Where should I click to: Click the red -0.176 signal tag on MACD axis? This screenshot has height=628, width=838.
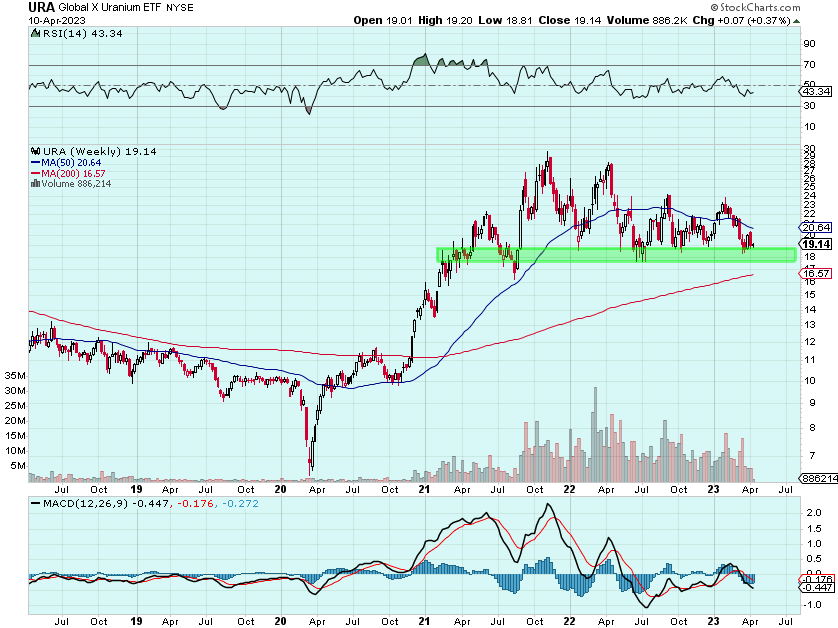817,579
